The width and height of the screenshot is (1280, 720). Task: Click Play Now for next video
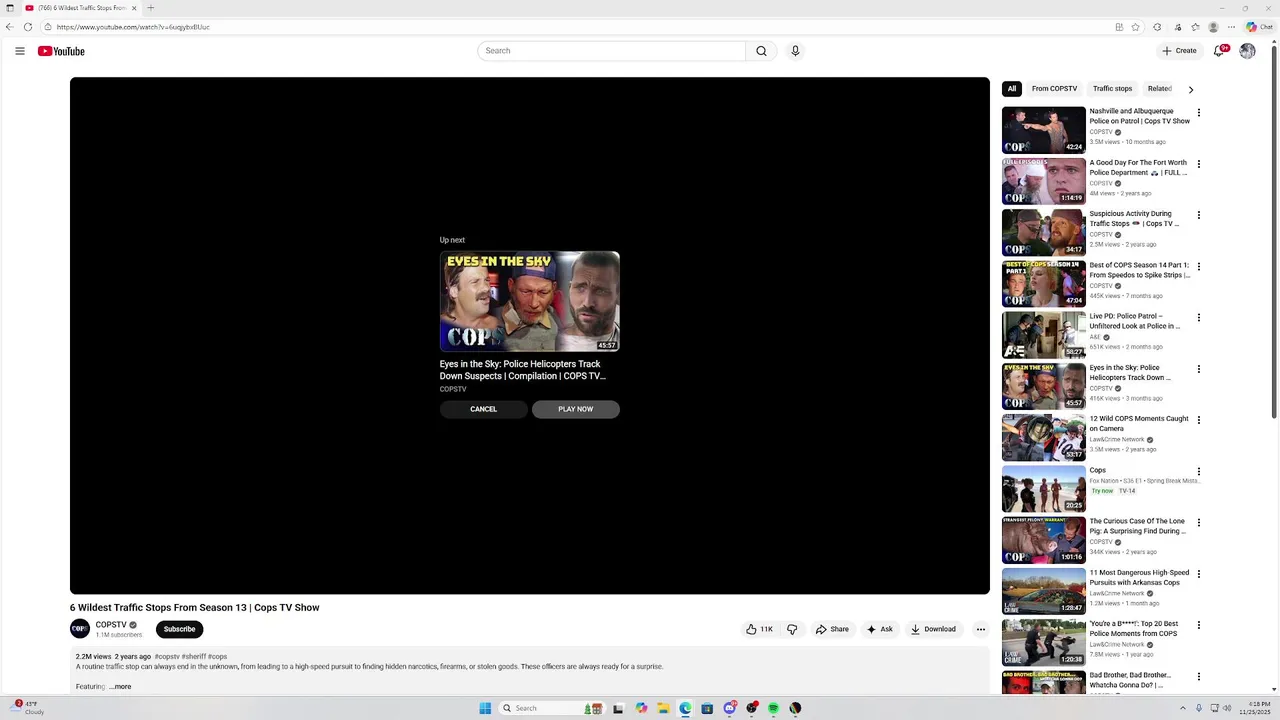click(576, 409)
